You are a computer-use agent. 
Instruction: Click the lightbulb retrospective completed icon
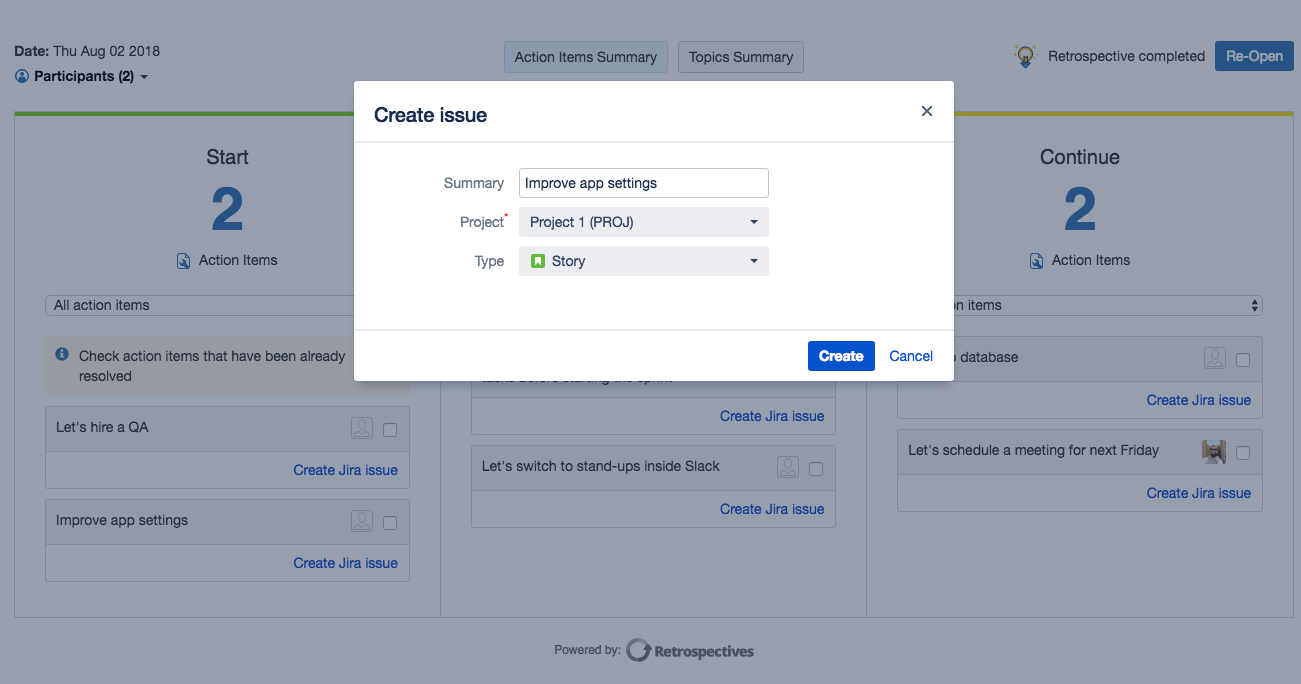point(1025,56)
